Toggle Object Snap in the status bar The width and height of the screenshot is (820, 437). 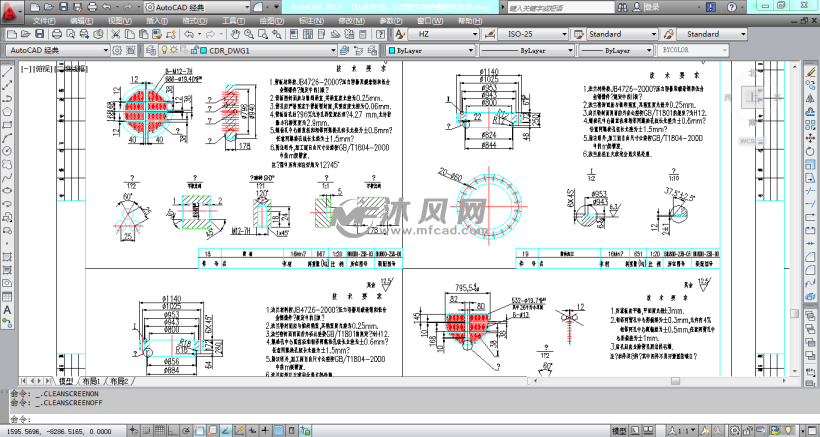(200, 431)
